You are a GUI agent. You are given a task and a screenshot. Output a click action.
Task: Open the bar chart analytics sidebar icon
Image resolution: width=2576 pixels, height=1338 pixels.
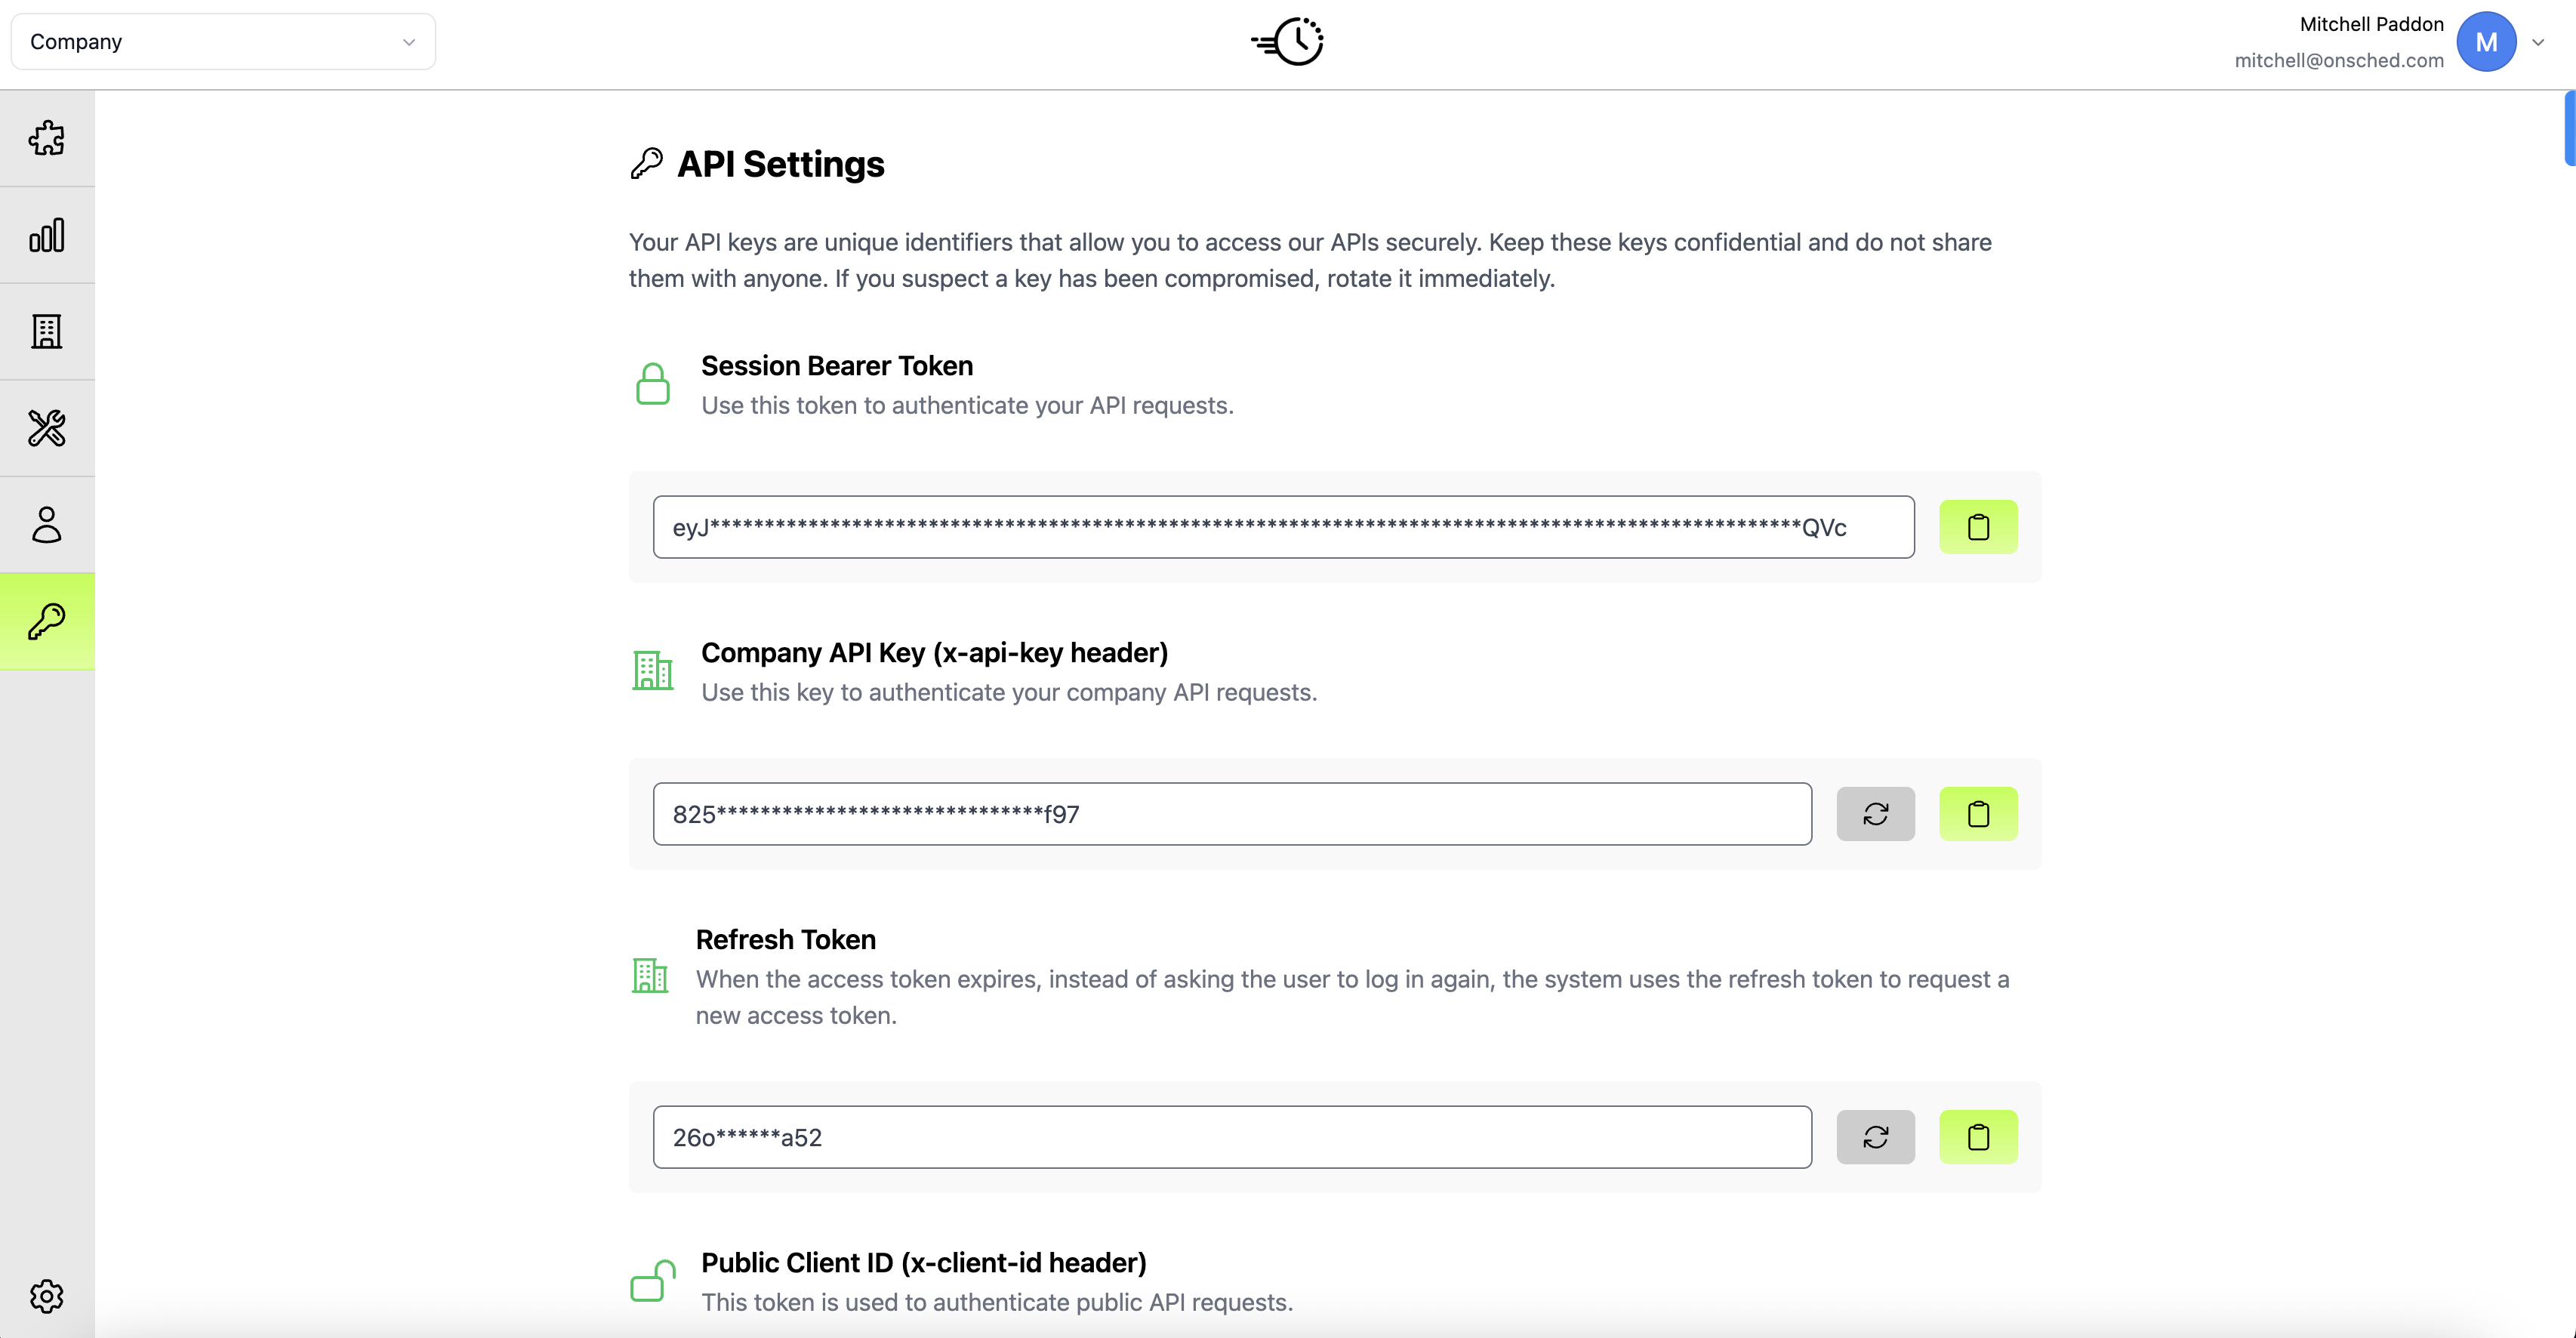click(47, 235)
